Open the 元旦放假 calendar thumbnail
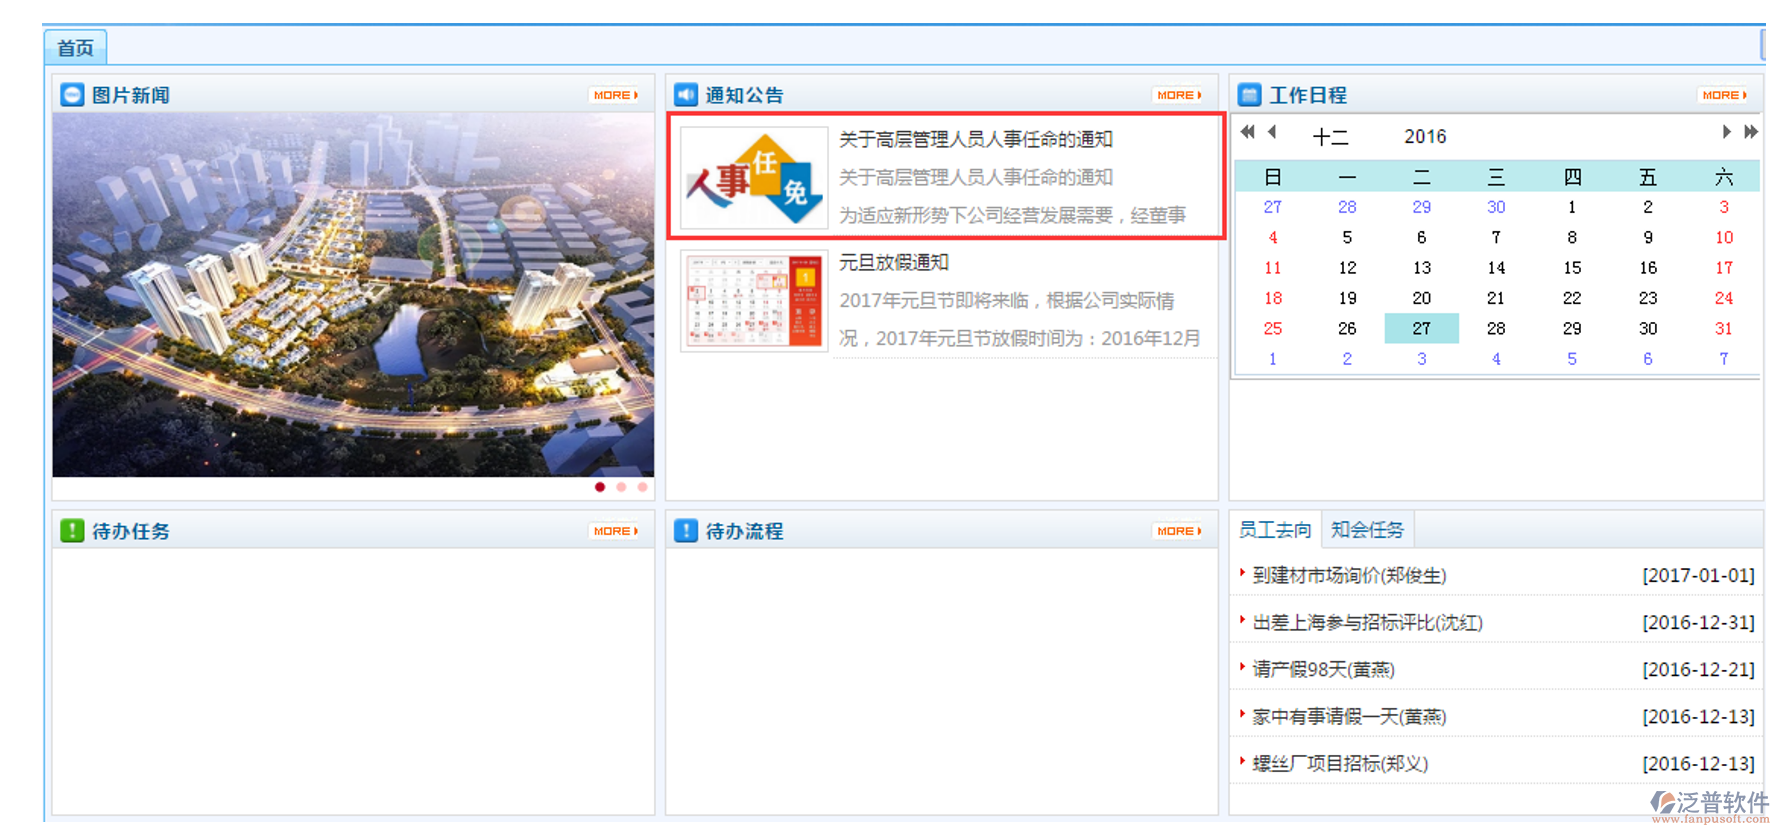This screenshot has height=835, width=1780. point(754,301)
